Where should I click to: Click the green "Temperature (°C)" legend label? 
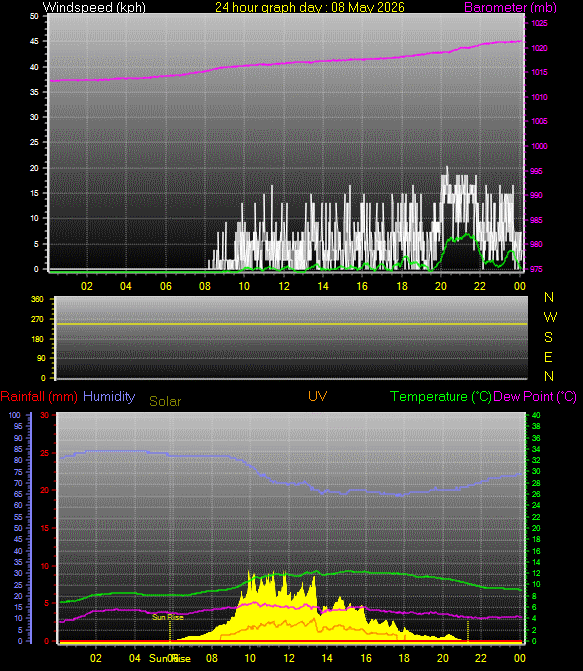(x=441, y=397)
